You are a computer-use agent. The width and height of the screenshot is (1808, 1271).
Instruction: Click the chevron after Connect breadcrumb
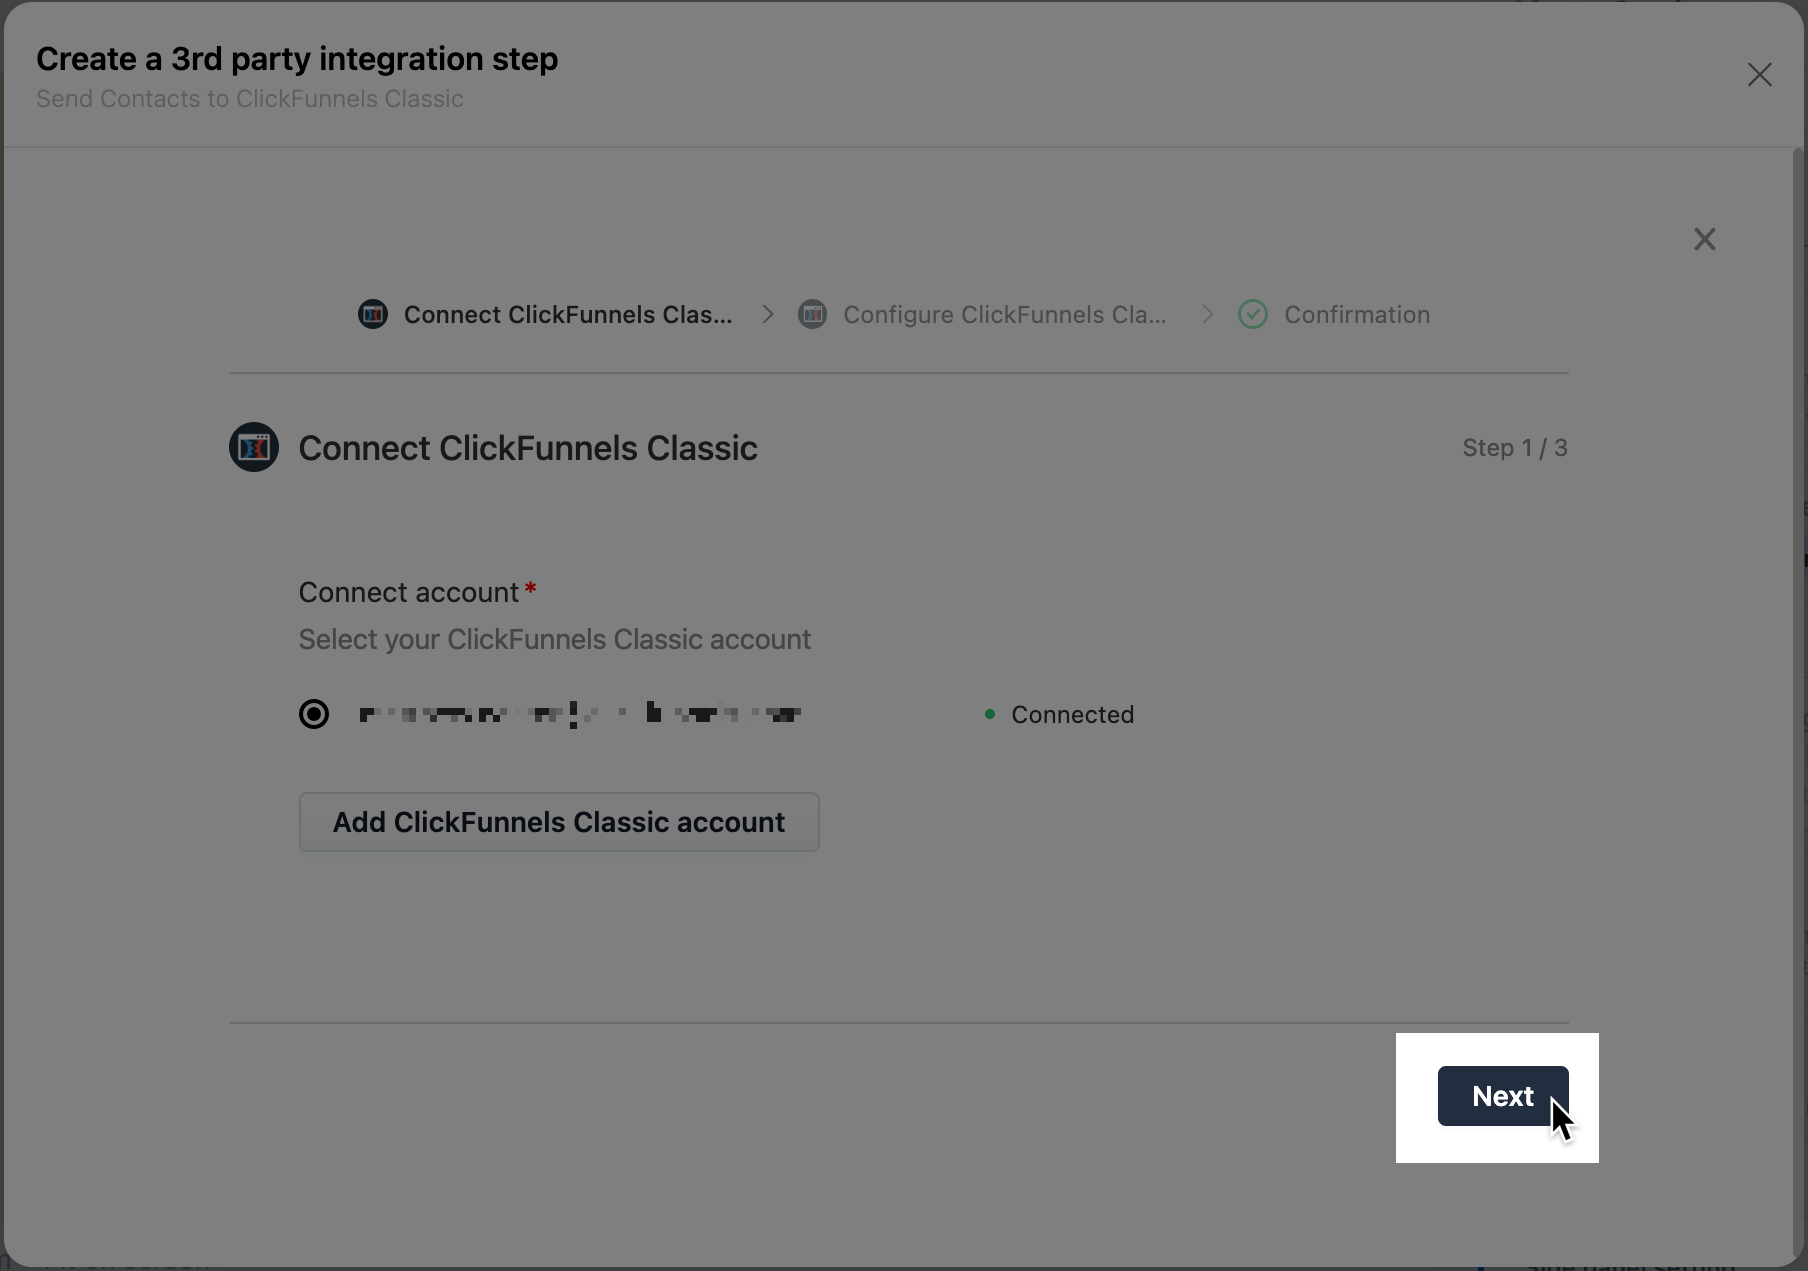point(767,315)
